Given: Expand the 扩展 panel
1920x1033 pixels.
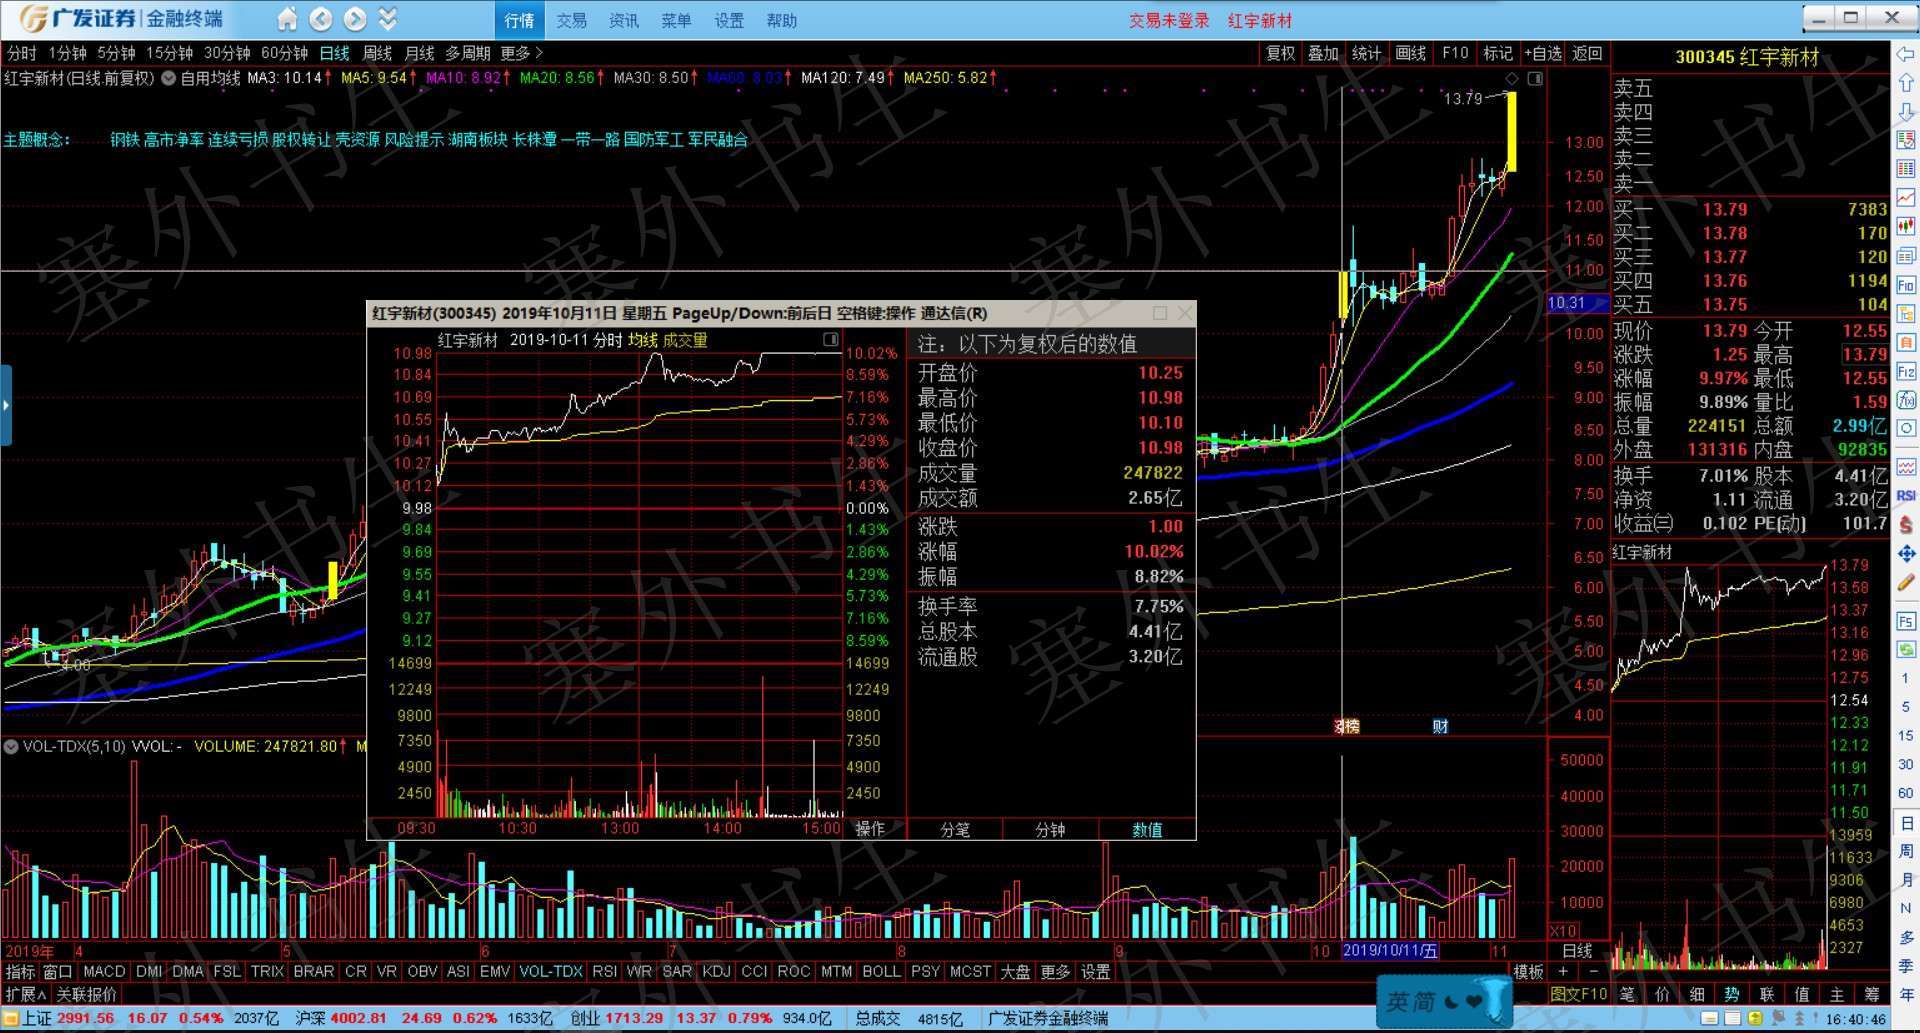Looking at the screenshot, I should click(x=25, y=994).
